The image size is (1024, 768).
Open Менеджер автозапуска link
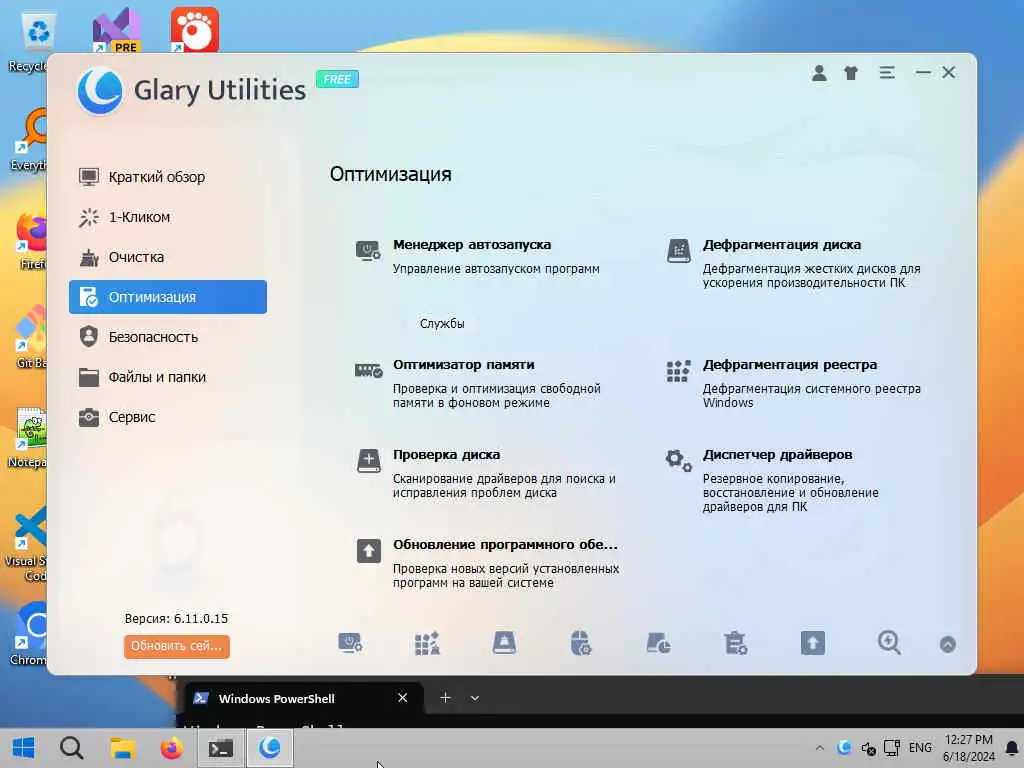coord(472,245)
